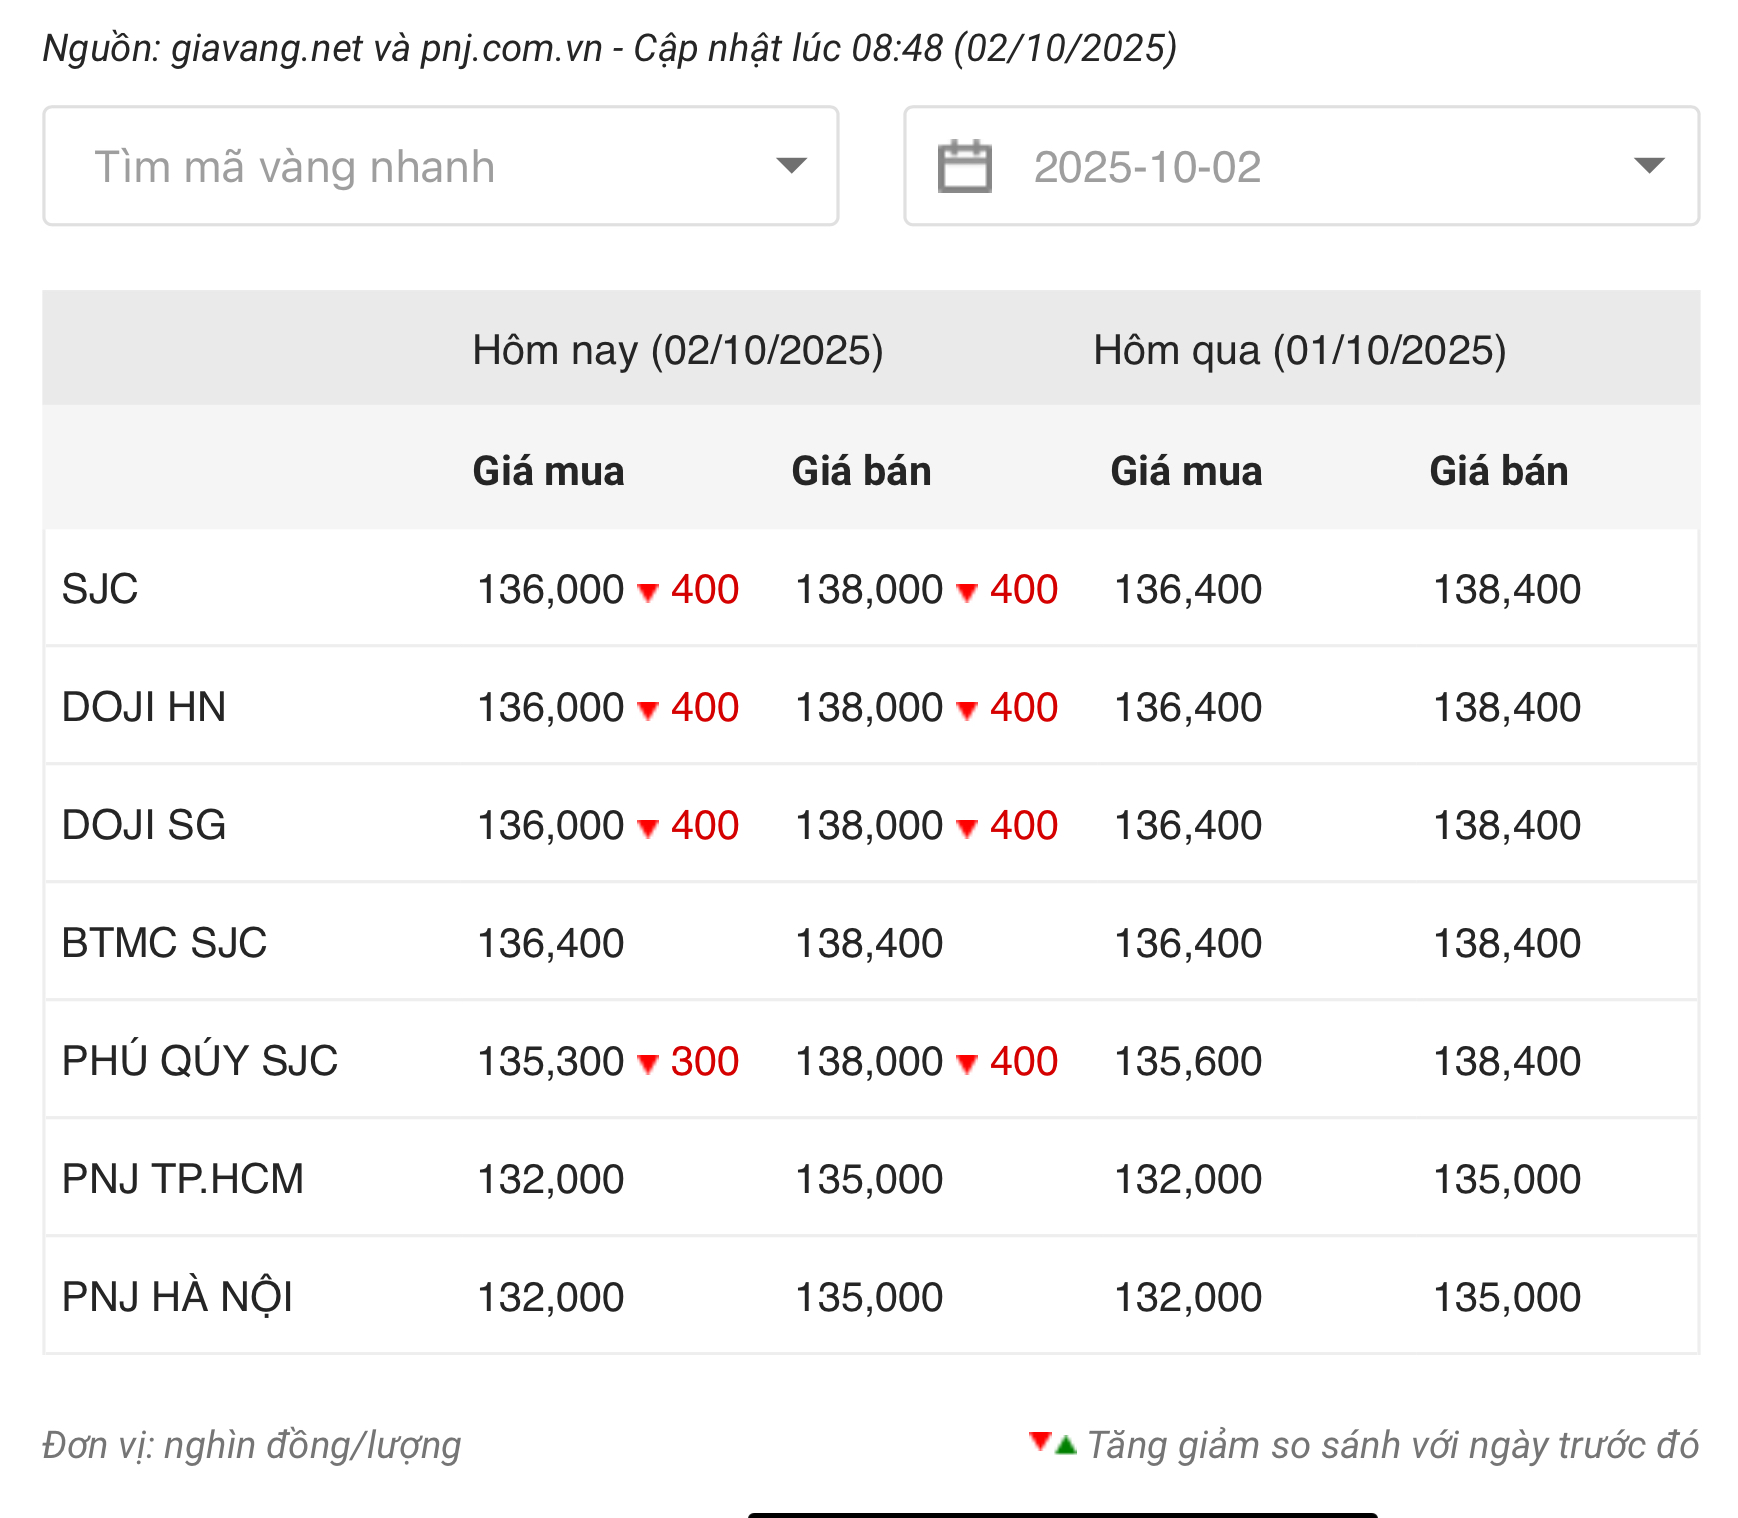Click red down arrow beside SJC buy price
This screenshot has height=1518, width=1738.
point(648,592)
